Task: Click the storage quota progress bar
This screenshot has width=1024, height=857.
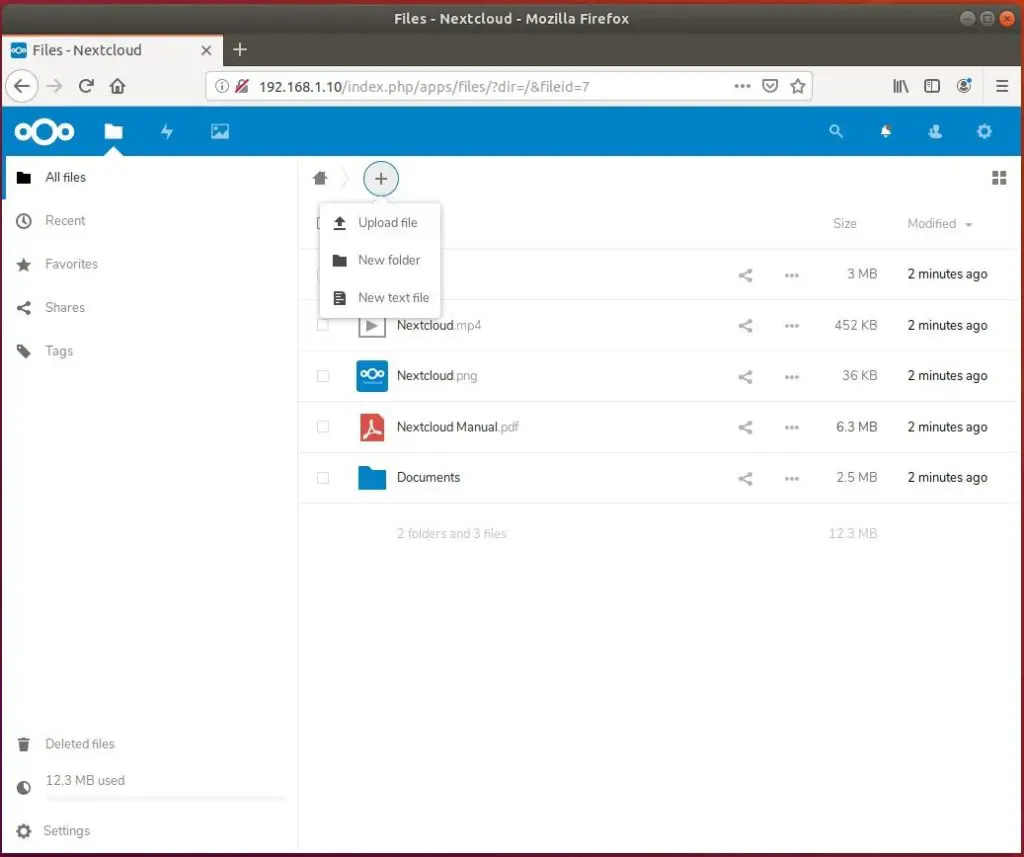Action: [x=166, y=798]
